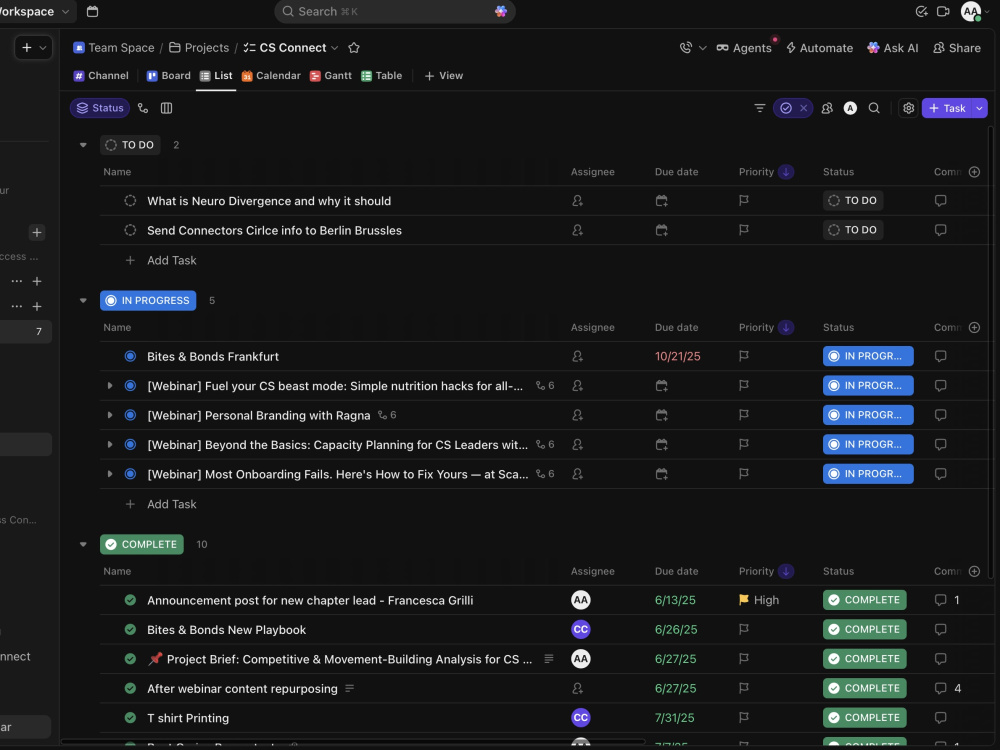
Task: Add a new view with + View
Action: 444,76
